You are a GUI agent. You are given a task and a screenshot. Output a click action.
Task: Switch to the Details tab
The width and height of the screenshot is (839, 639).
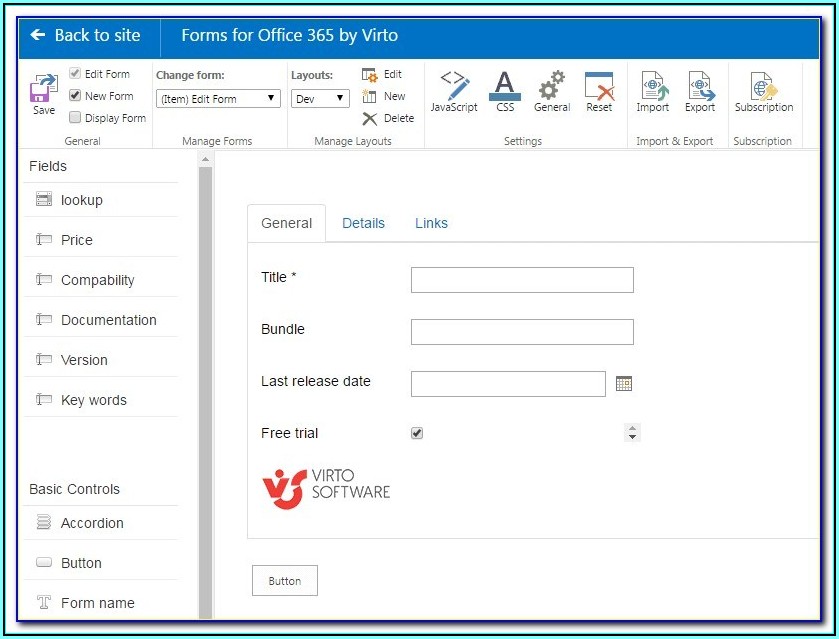pyautogui.click(x=363, y=224)
